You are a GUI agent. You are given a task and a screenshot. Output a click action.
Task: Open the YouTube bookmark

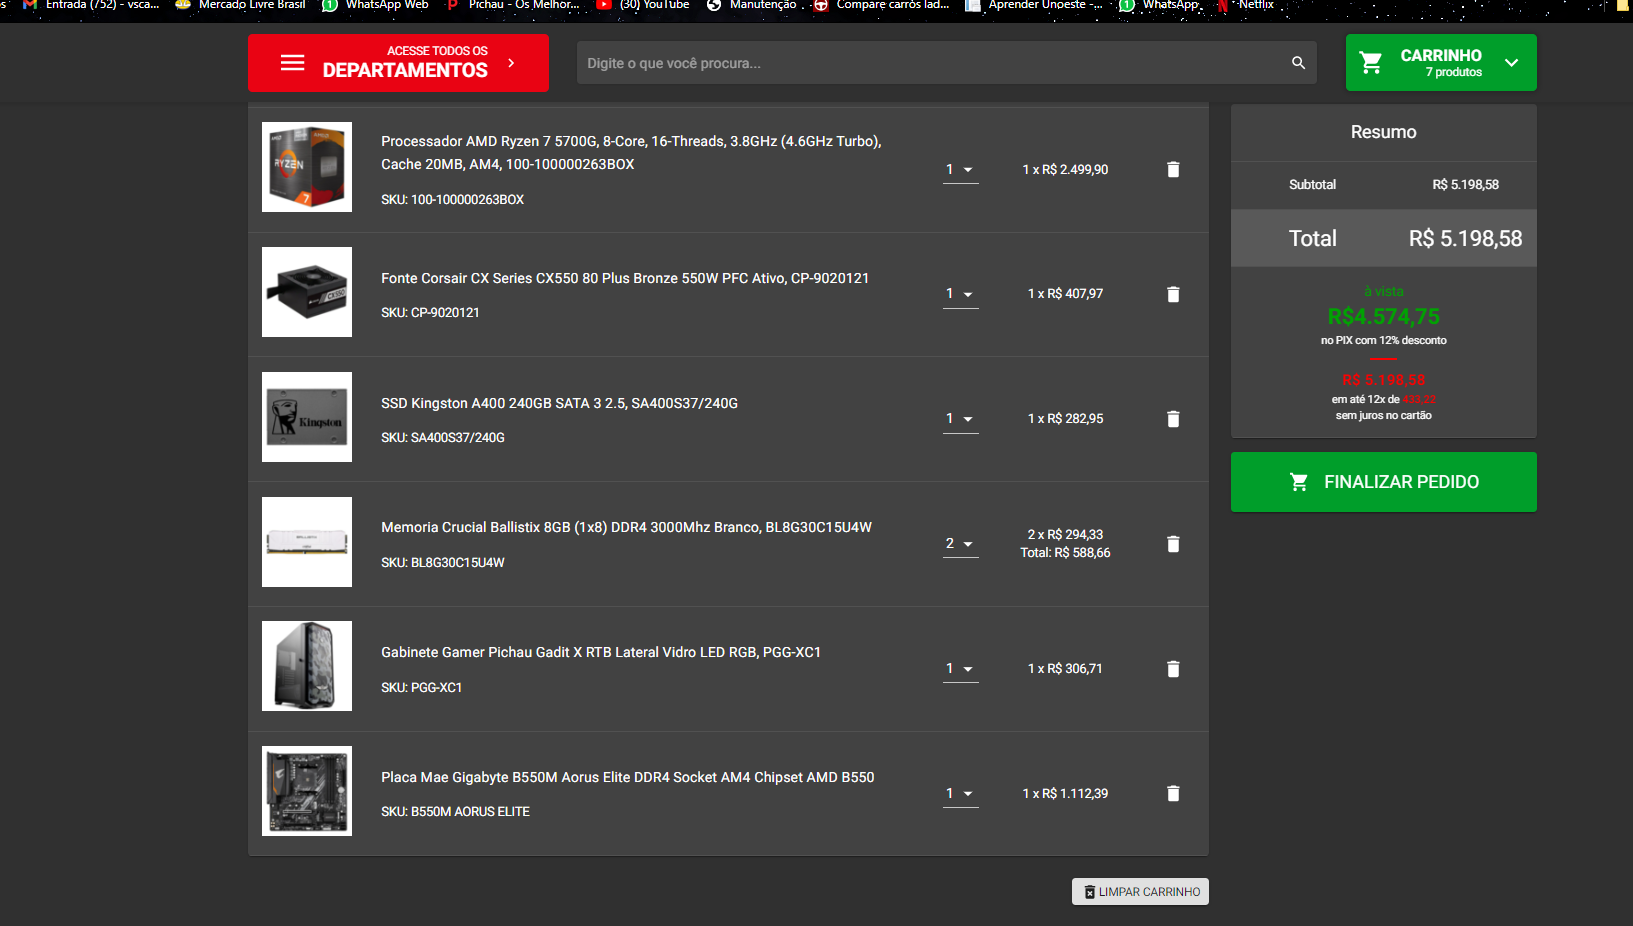[642, 5]
